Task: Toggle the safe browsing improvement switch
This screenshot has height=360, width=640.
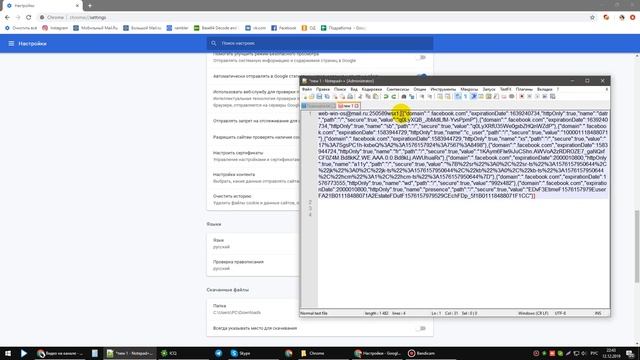Action: click(x=421, y=58)
